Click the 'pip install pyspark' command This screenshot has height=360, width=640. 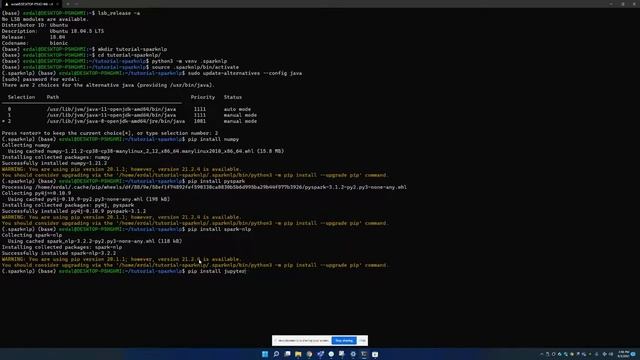(x=216, y=181)
